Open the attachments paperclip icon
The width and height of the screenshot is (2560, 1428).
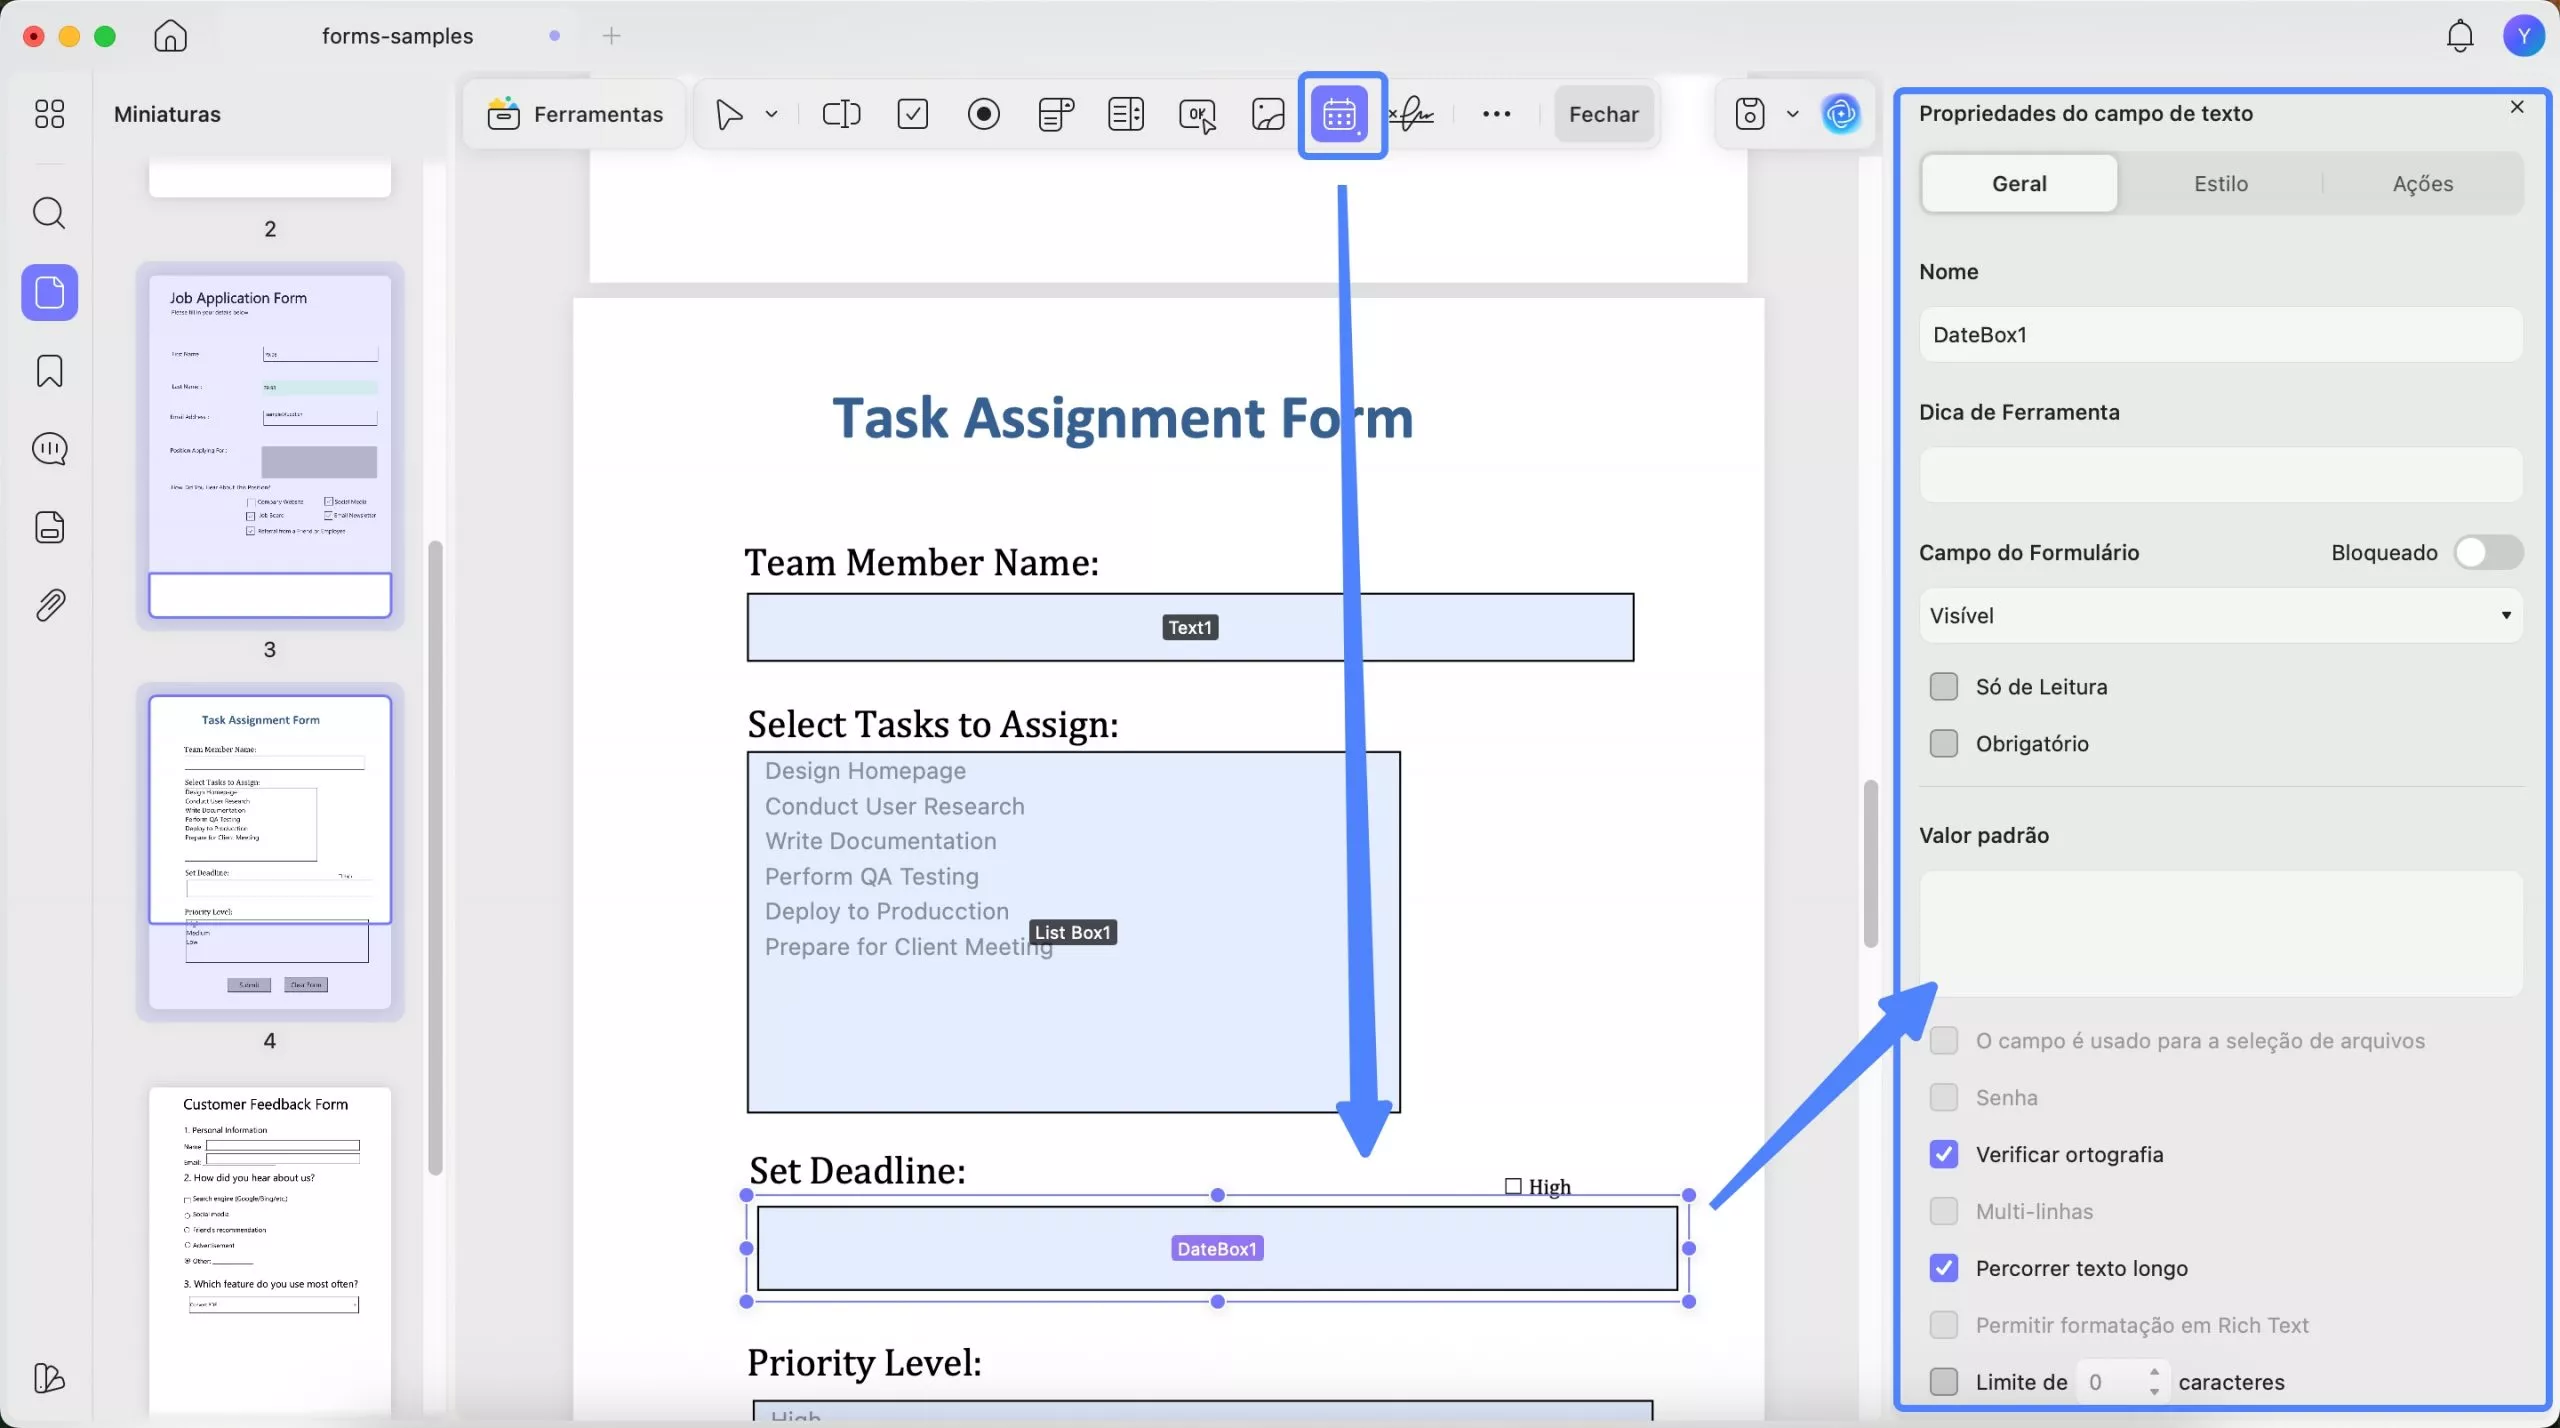coord(50,605)
